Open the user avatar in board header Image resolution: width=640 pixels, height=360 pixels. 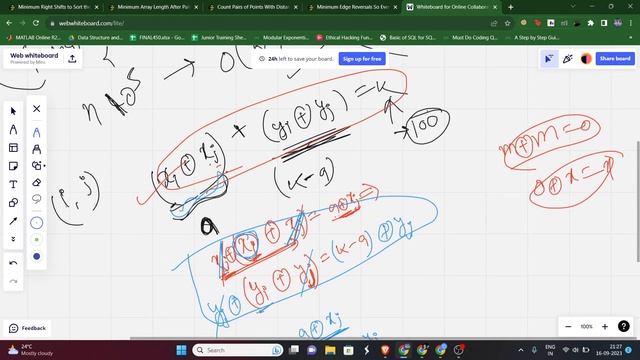pos(586,59)
